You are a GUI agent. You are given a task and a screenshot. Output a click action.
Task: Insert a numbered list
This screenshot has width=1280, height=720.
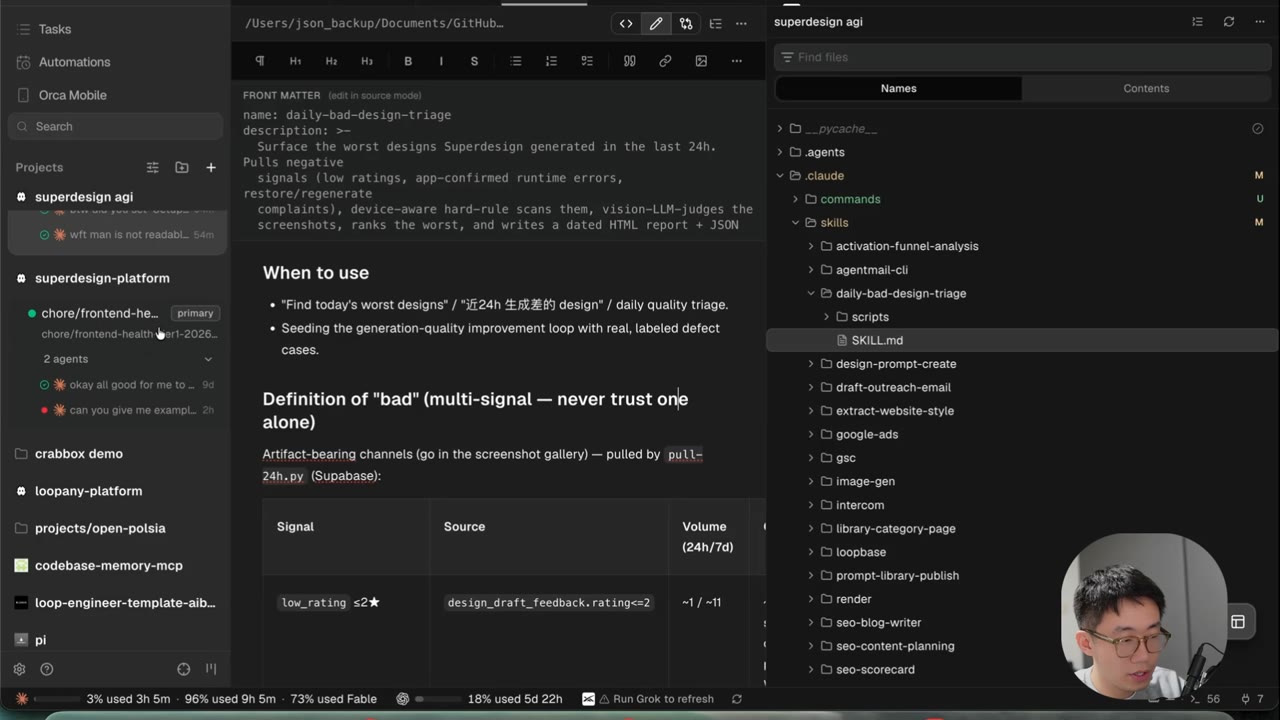pos(551,61)
